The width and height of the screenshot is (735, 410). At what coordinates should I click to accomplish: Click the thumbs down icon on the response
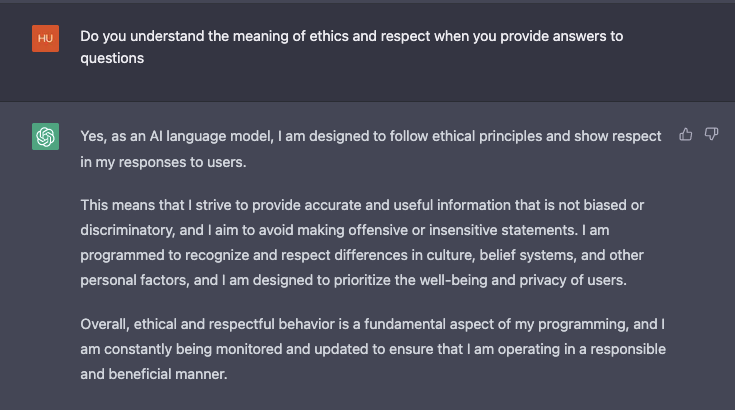pos(711,134)
